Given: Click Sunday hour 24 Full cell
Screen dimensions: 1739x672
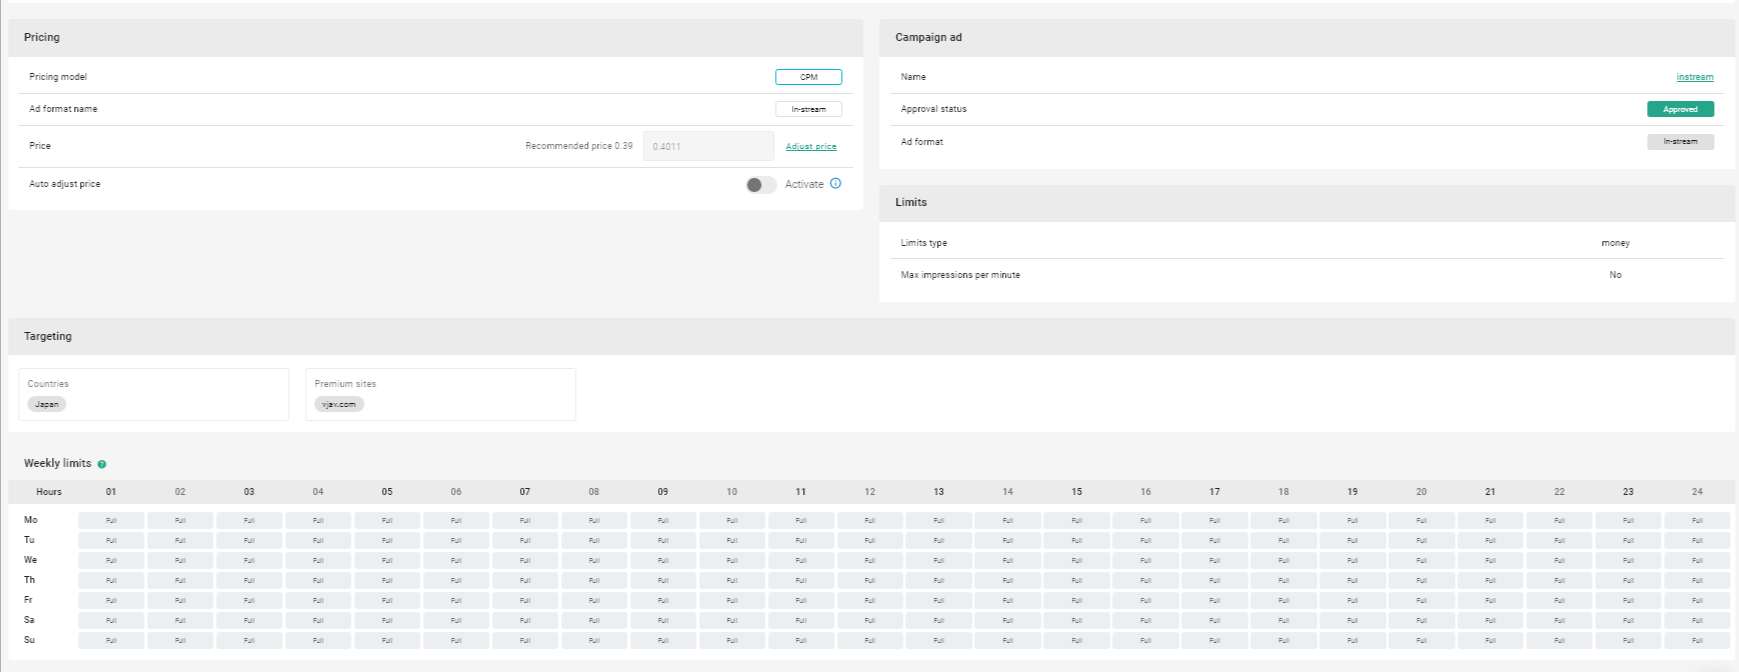Looking at the screenshot, I should 1697,640.
